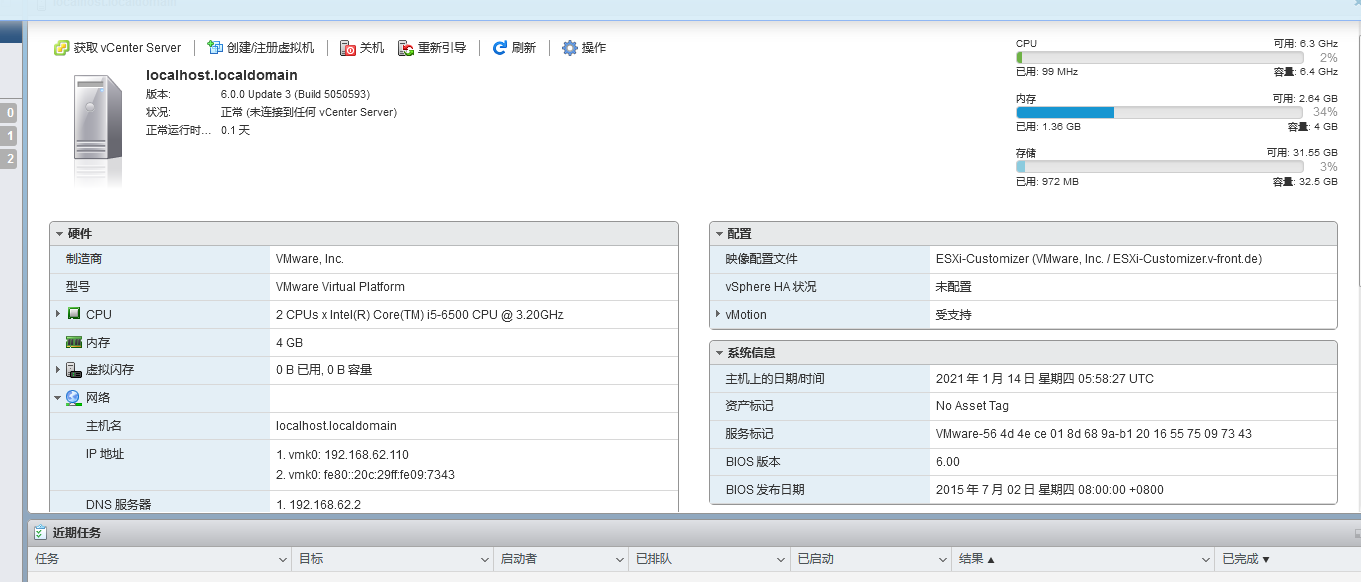
Task: Click the localhost.localdomain host title
Action: pos(222,75)
